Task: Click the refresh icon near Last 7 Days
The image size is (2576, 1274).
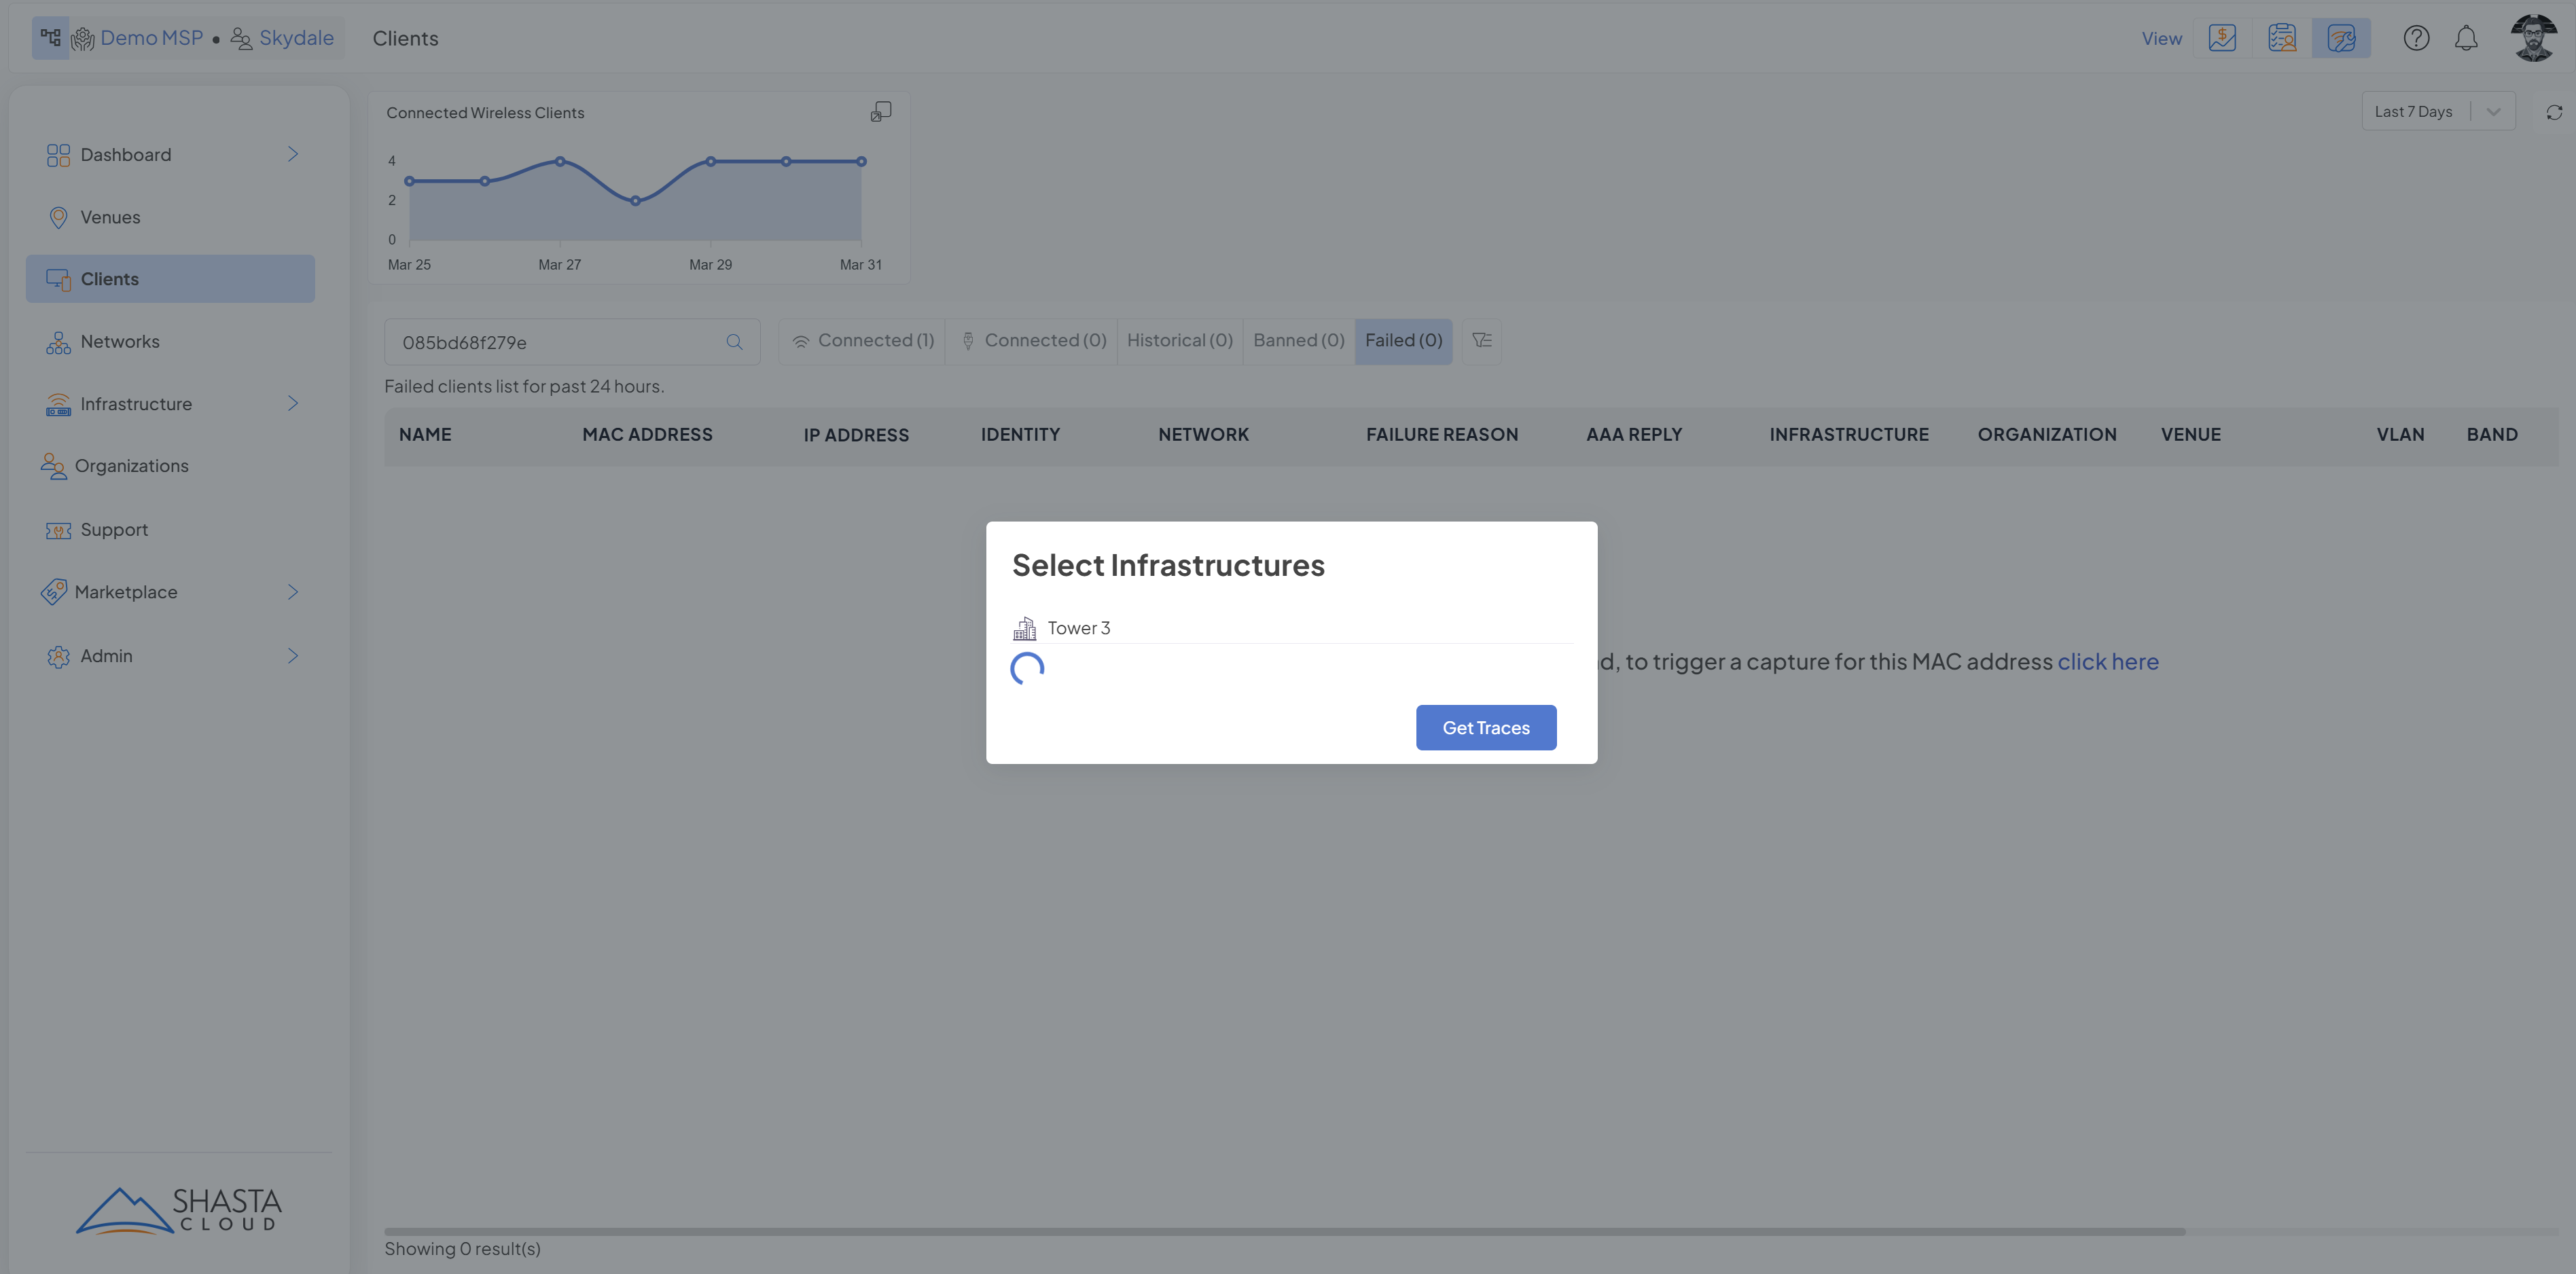Action: click(x=2554, y=112)
